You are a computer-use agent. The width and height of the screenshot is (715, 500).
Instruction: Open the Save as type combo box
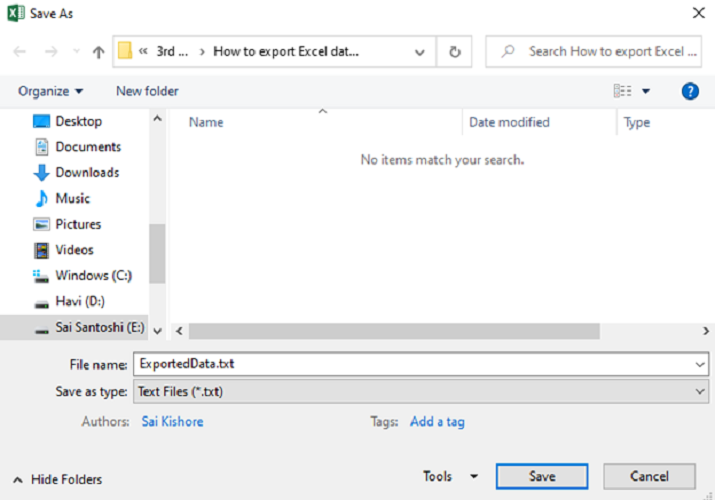click(421, 392)
